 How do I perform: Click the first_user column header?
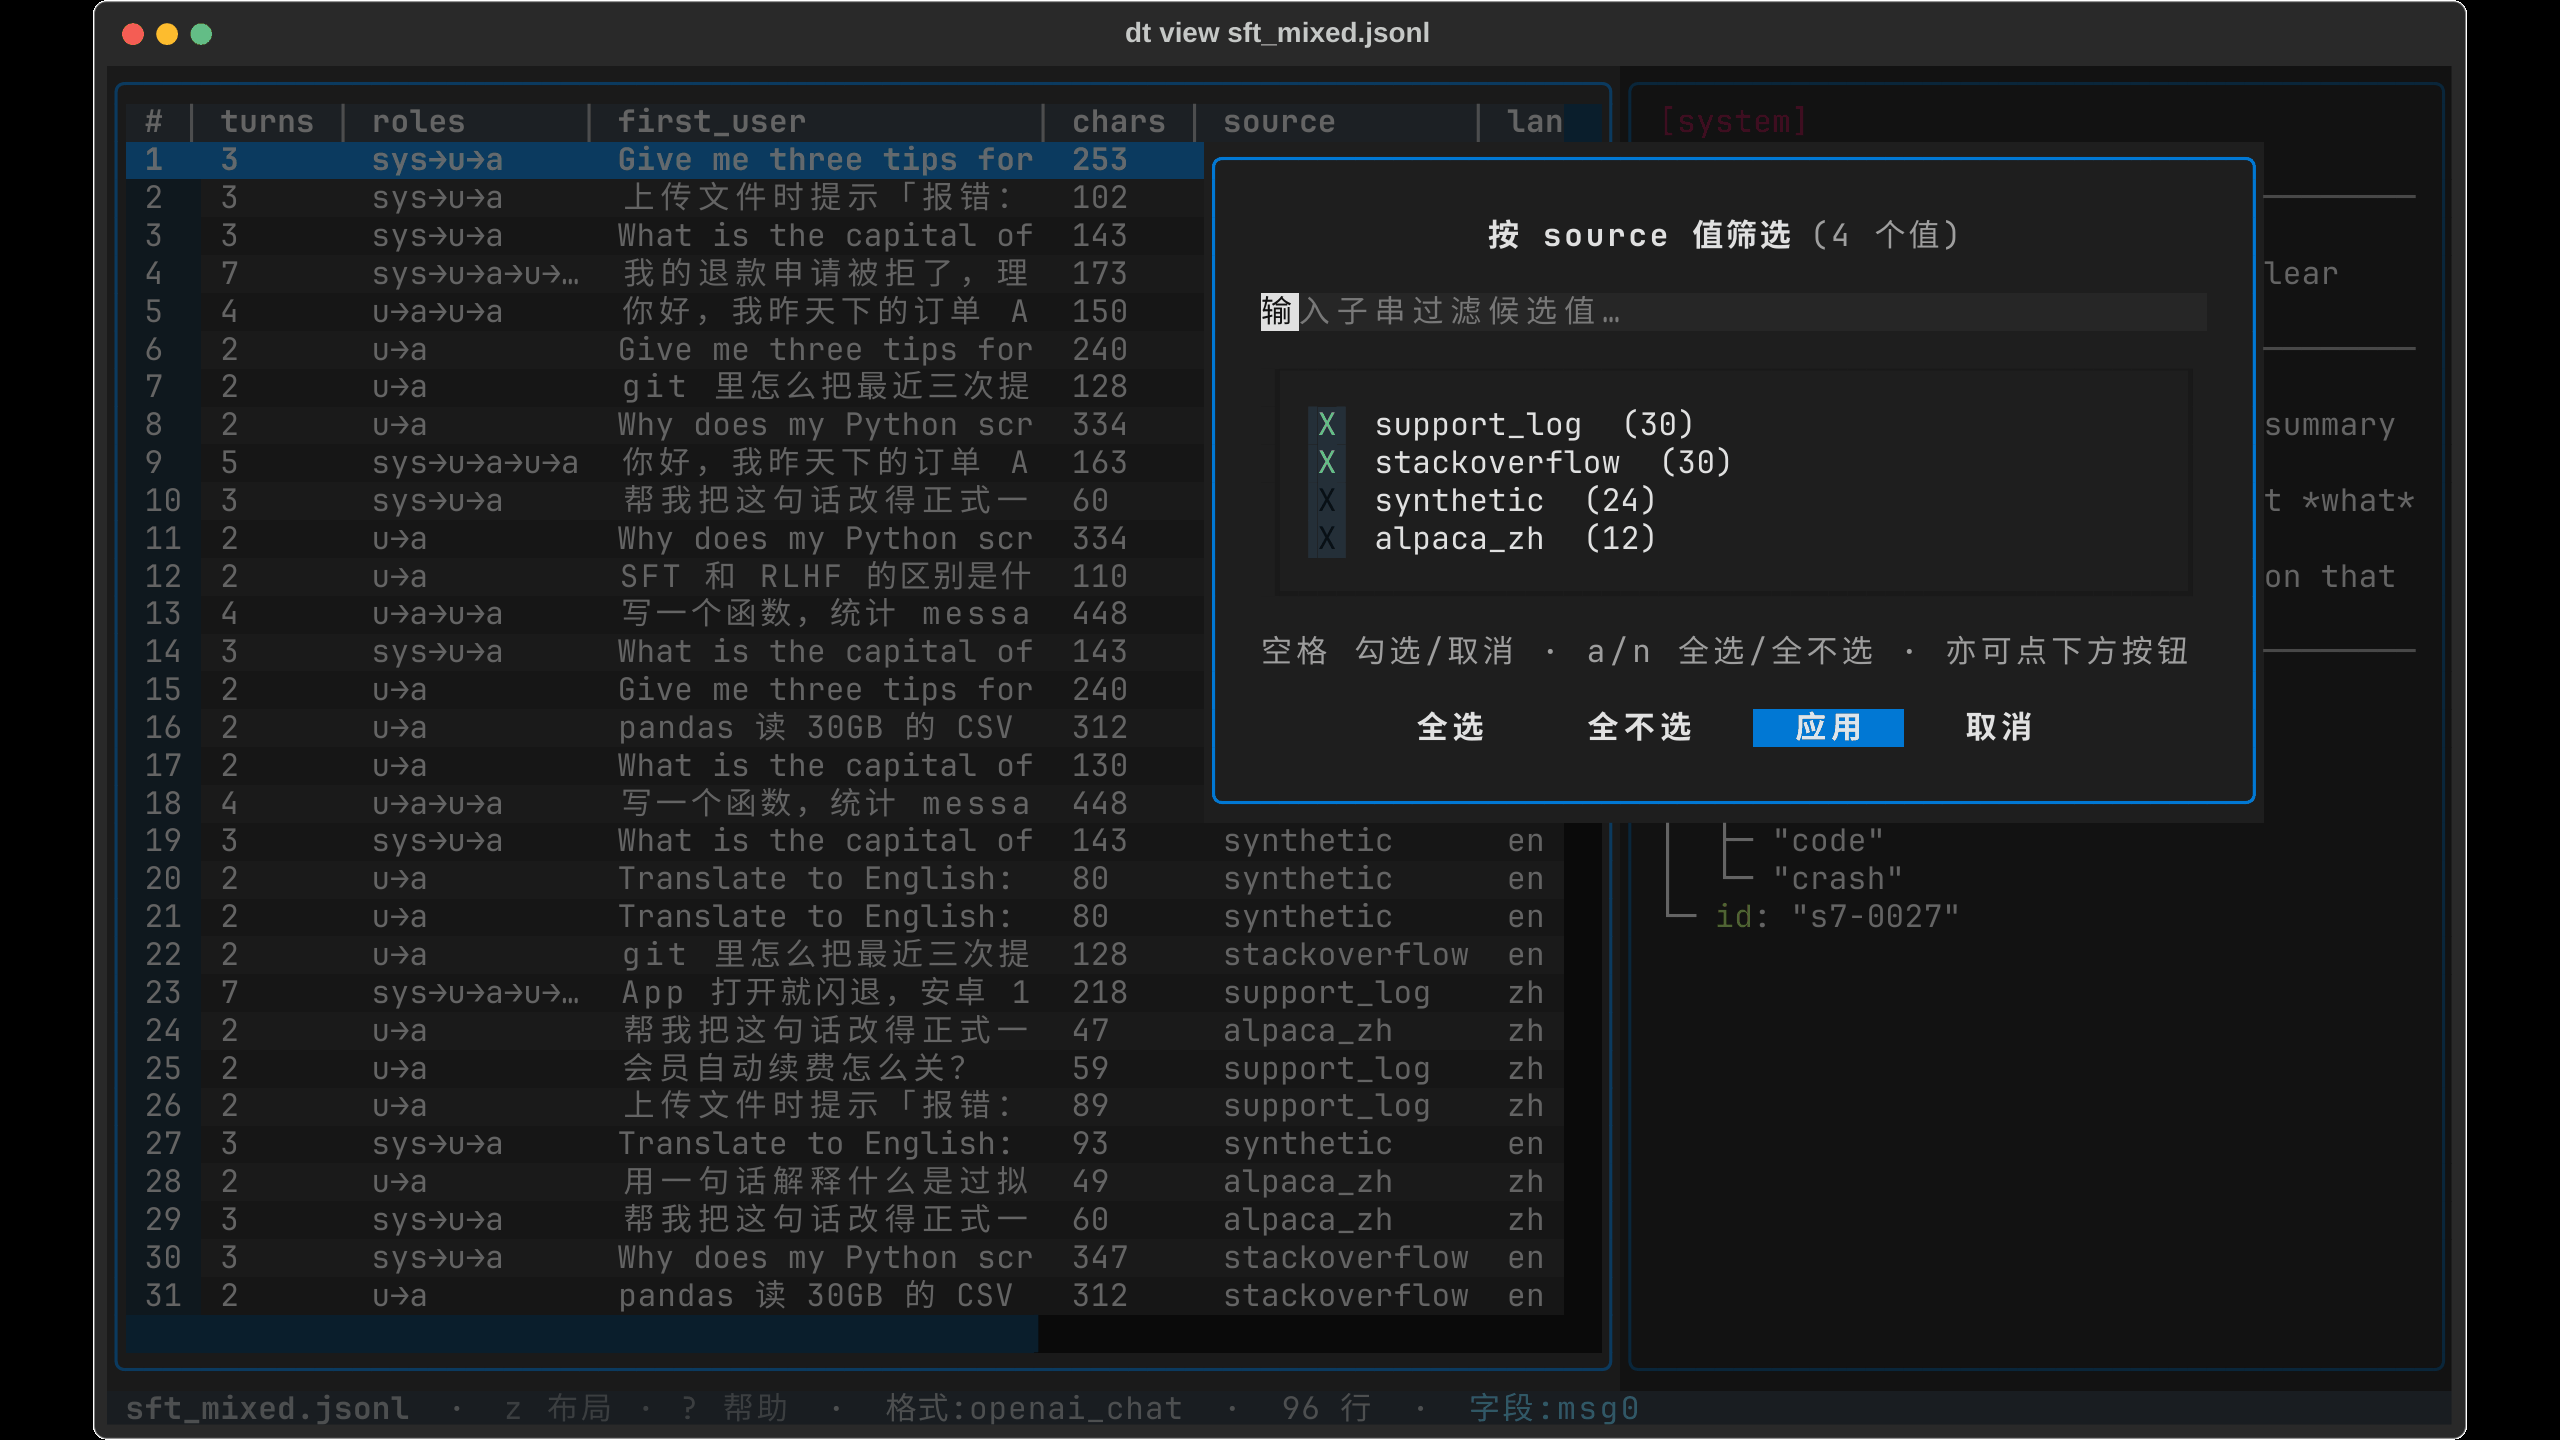coord(711,121)
